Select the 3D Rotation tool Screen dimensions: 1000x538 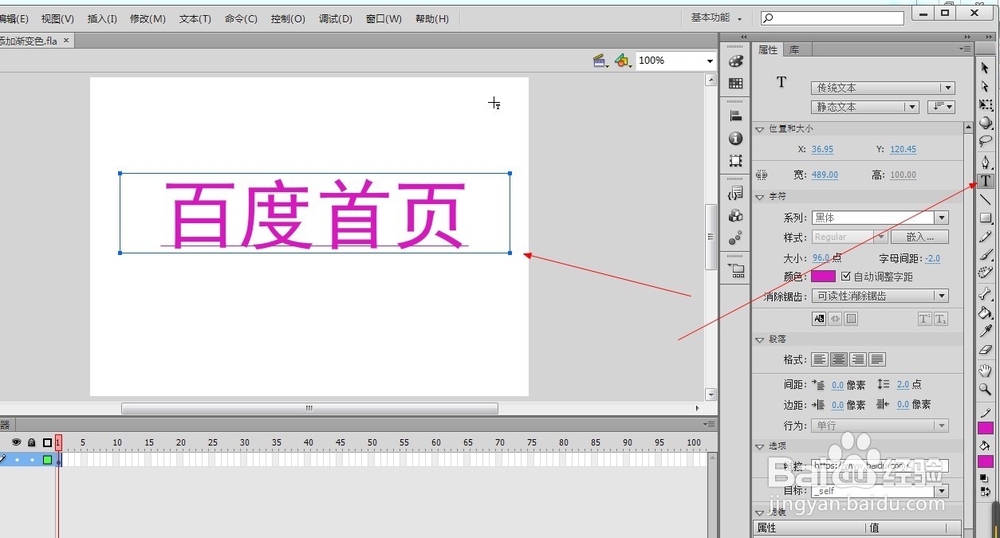point(985,122)
